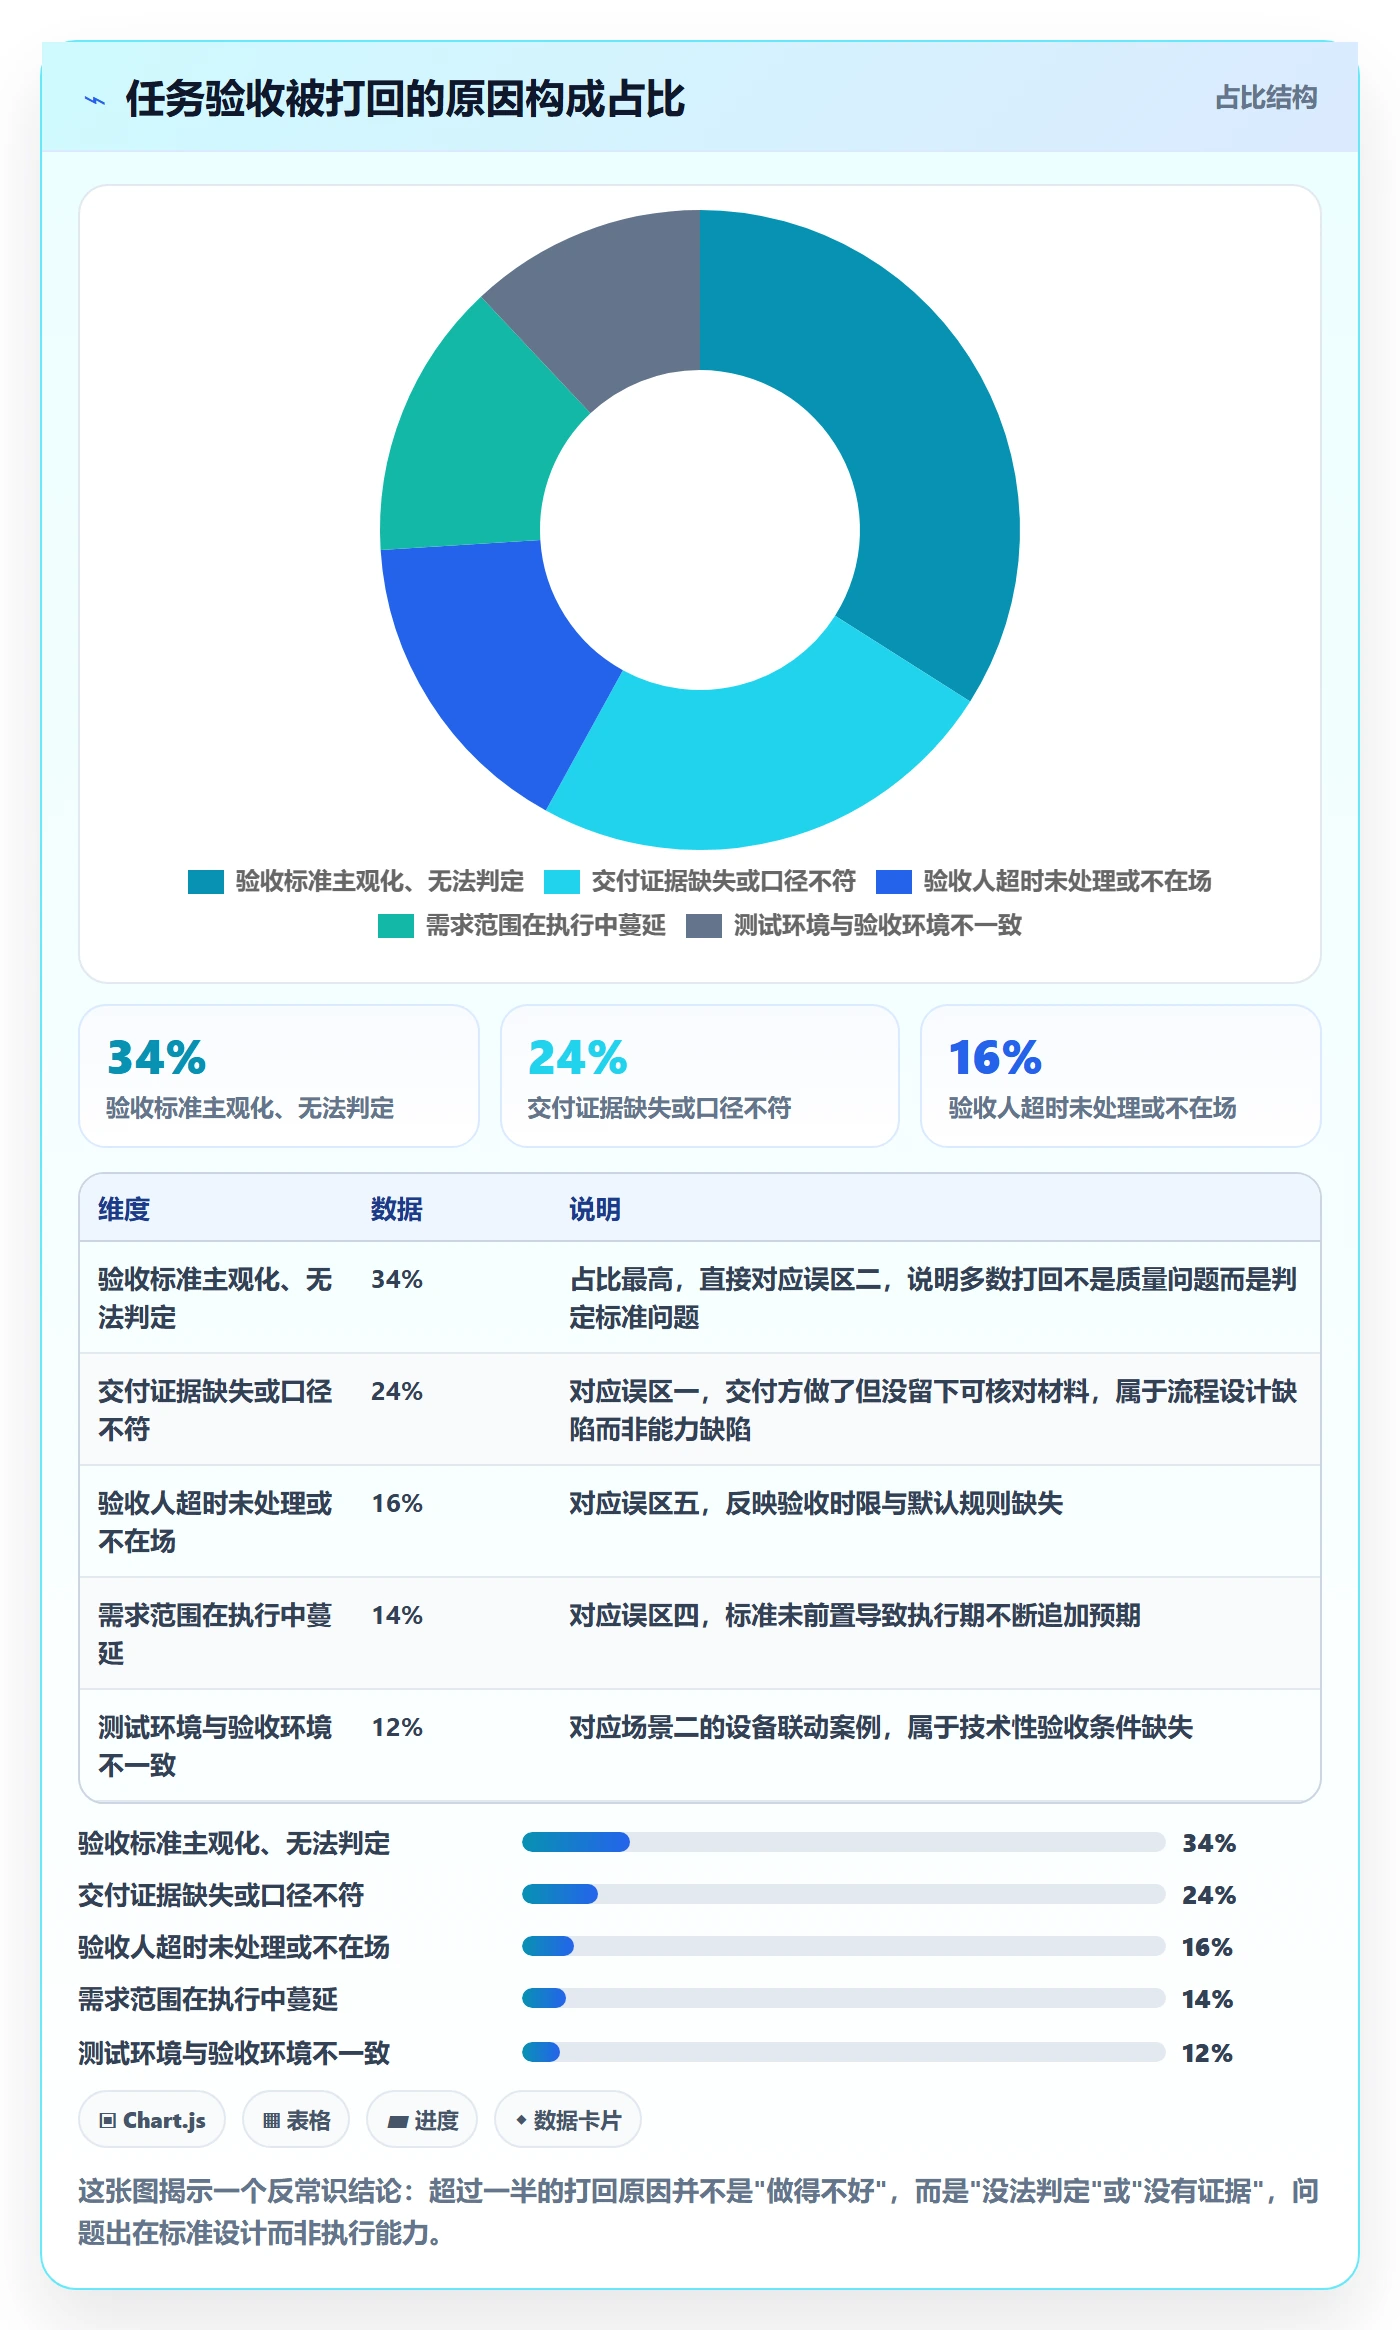Viewport: 1400px width, 2330px height.
Task: Click the 表格 tag chip
Action: click(x=296, y=2119)
